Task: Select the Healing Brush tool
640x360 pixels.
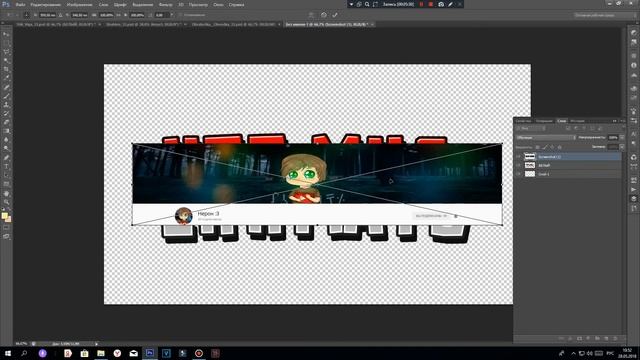Action: coord(6,87)
